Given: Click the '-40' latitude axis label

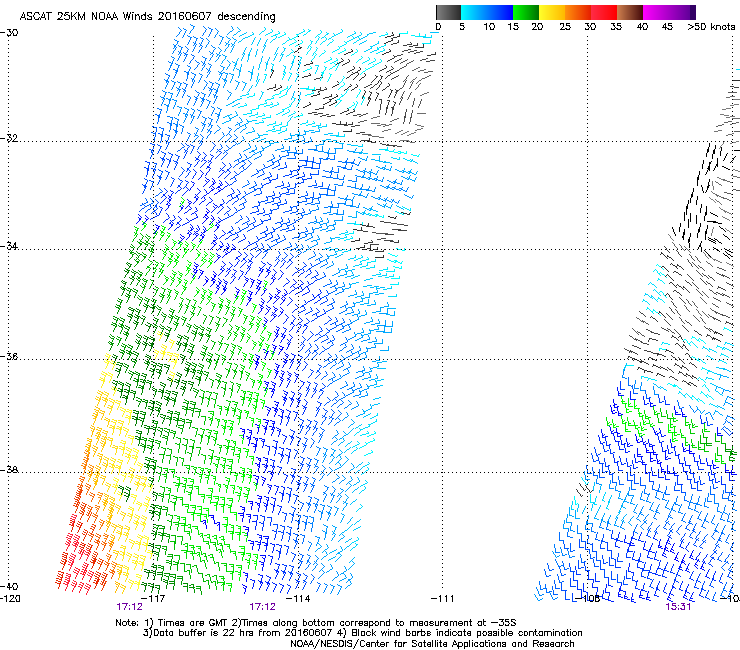Looking at the screenshot, I should coord(9,586).
